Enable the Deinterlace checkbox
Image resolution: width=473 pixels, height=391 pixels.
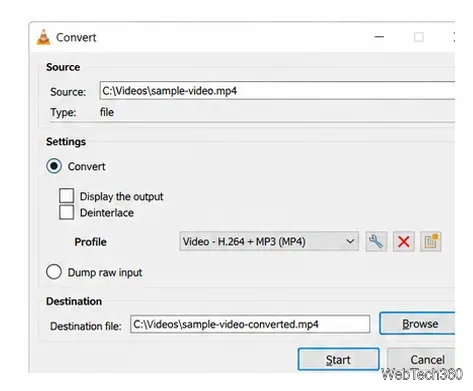(x=66, y=212)
